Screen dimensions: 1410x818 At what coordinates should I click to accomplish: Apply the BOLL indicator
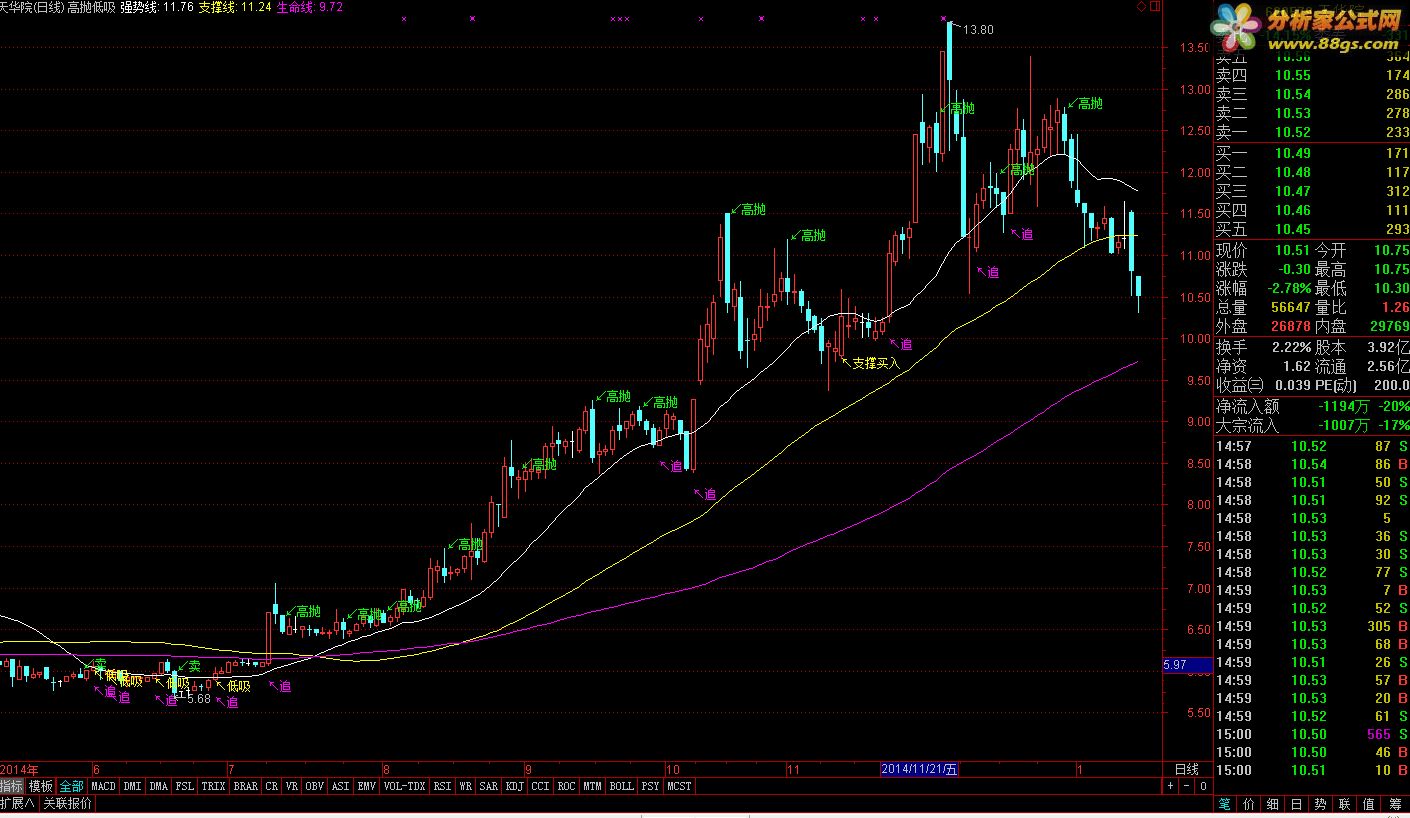click(622, 786)
